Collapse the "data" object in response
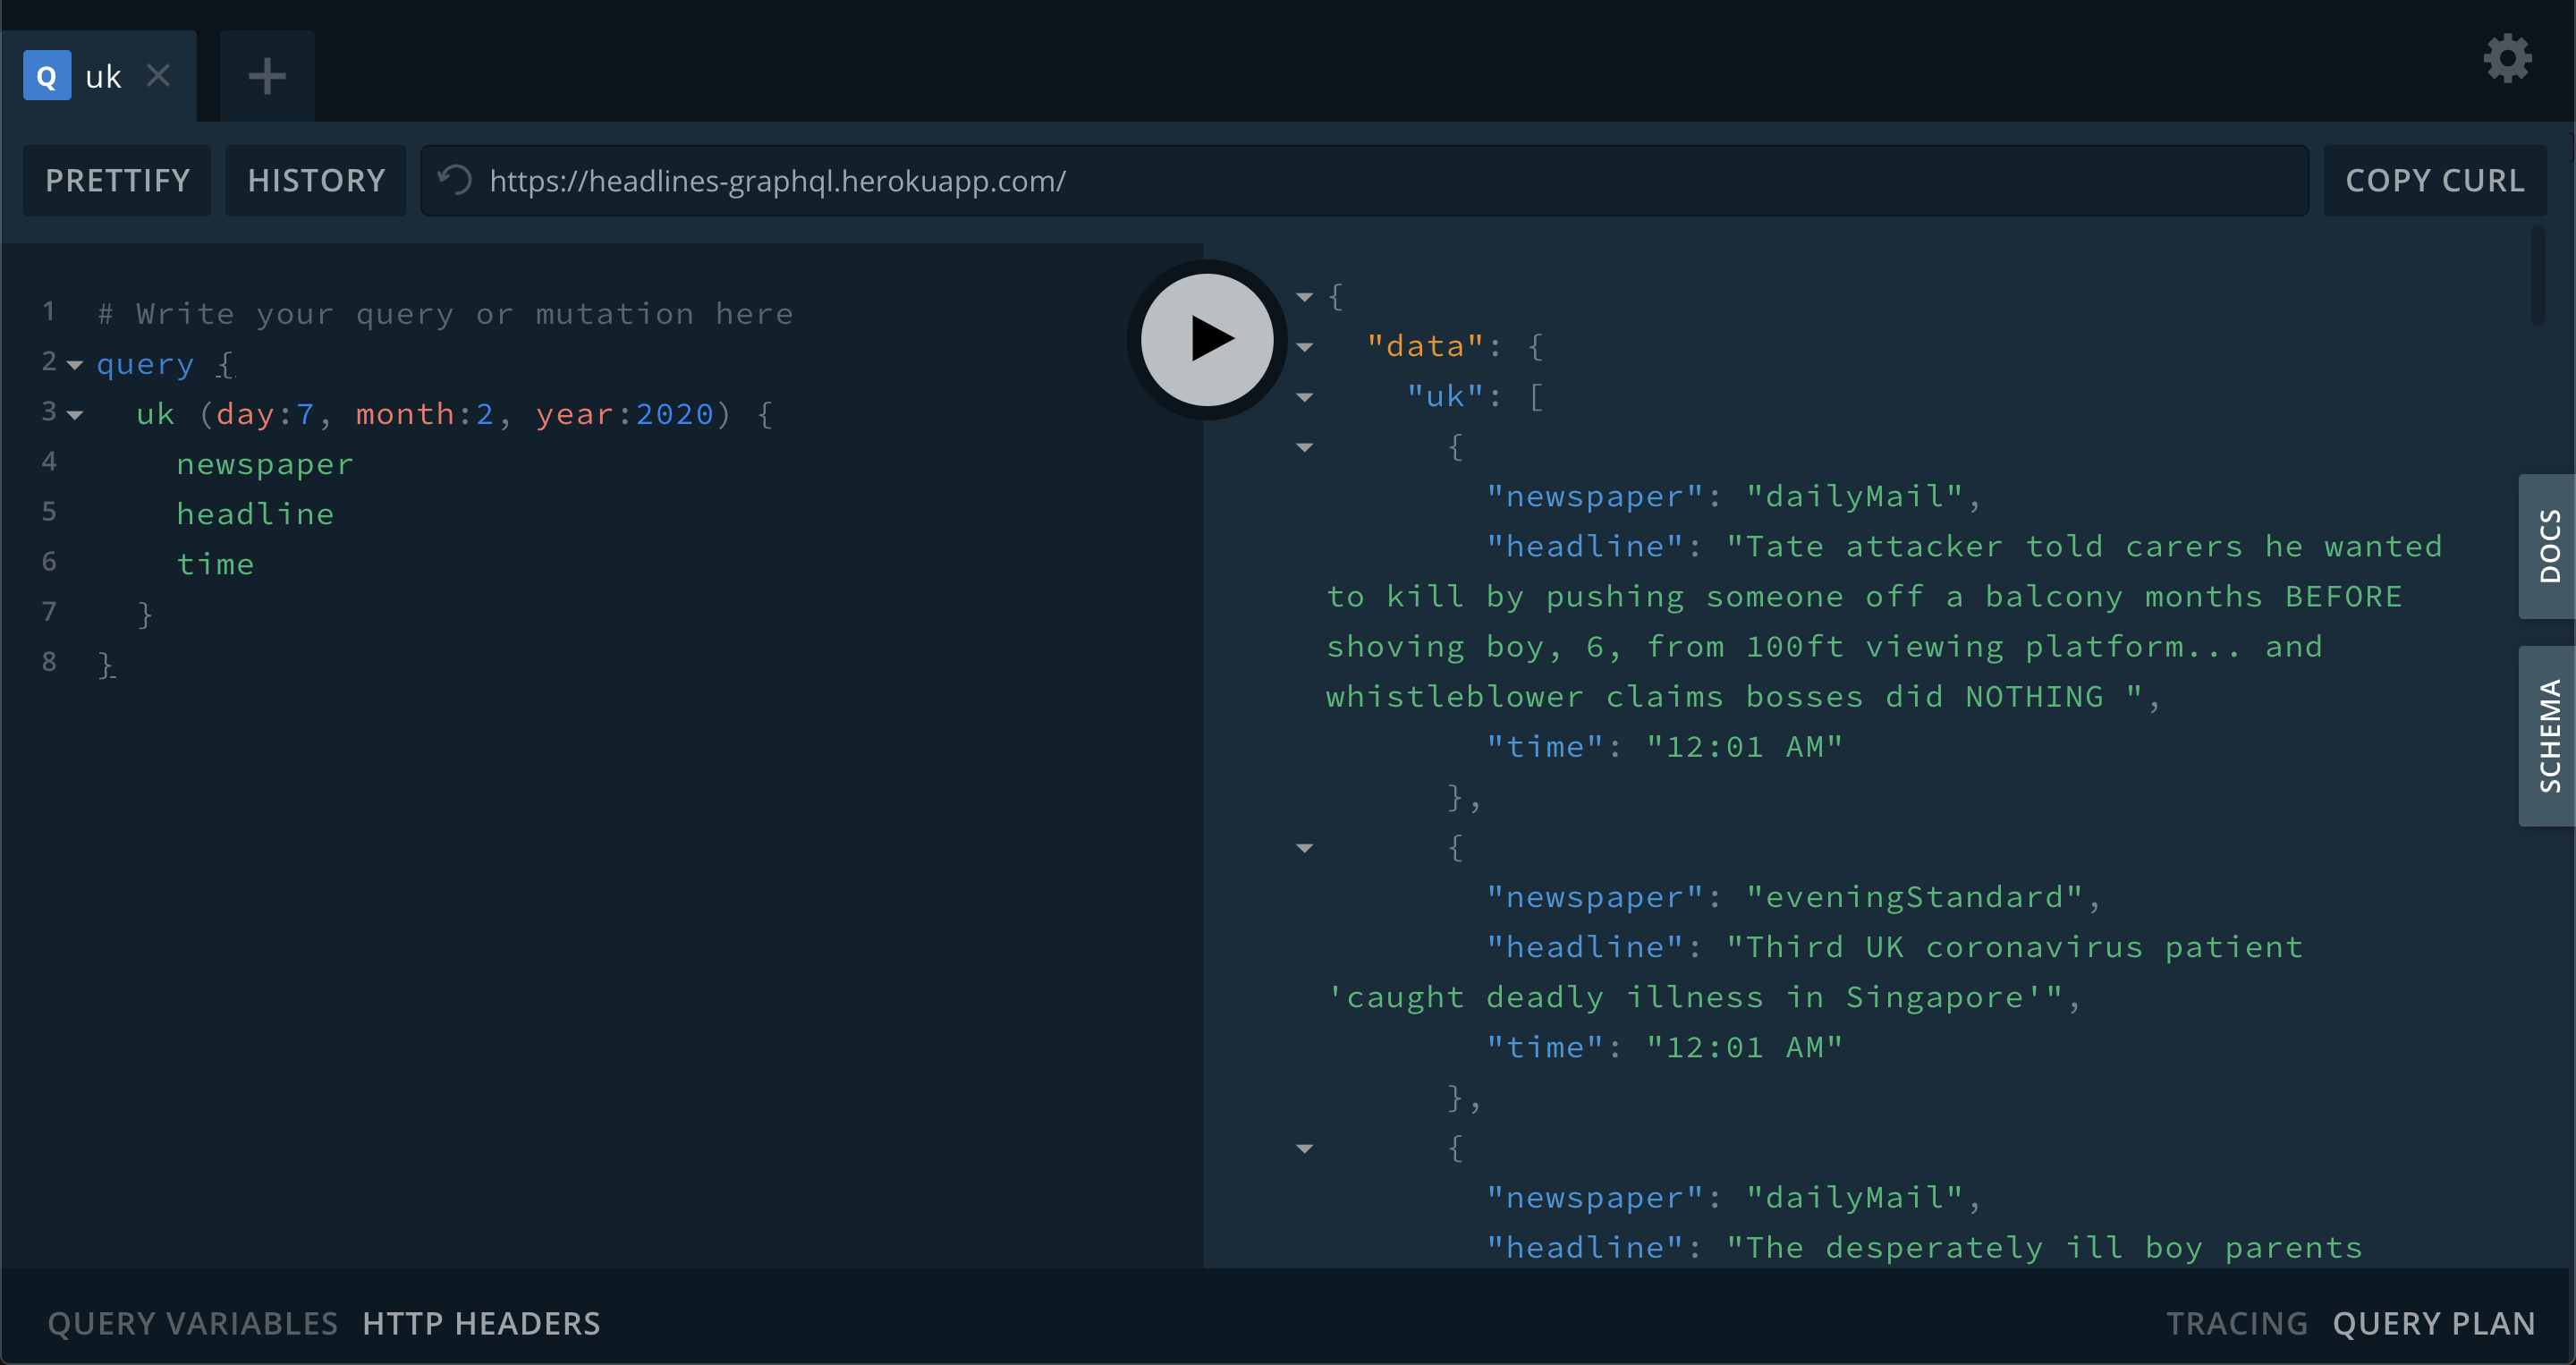2576x1365 pixels. pos(1305,347)
